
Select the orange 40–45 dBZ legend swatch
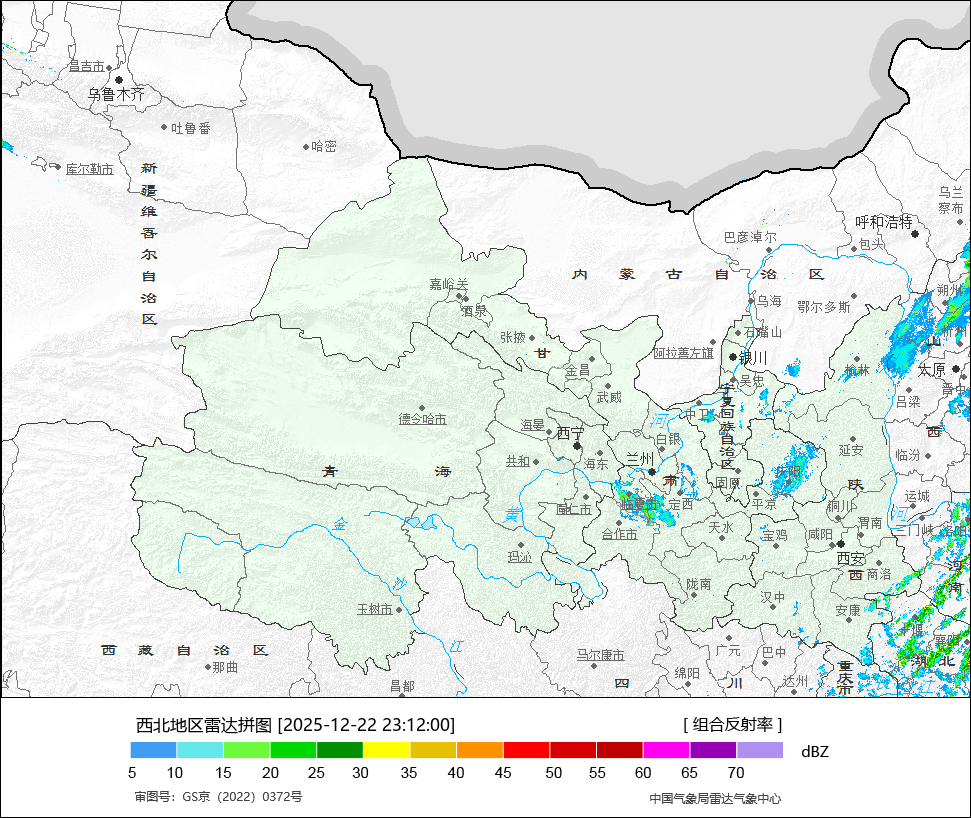click(x=480, y=750)
